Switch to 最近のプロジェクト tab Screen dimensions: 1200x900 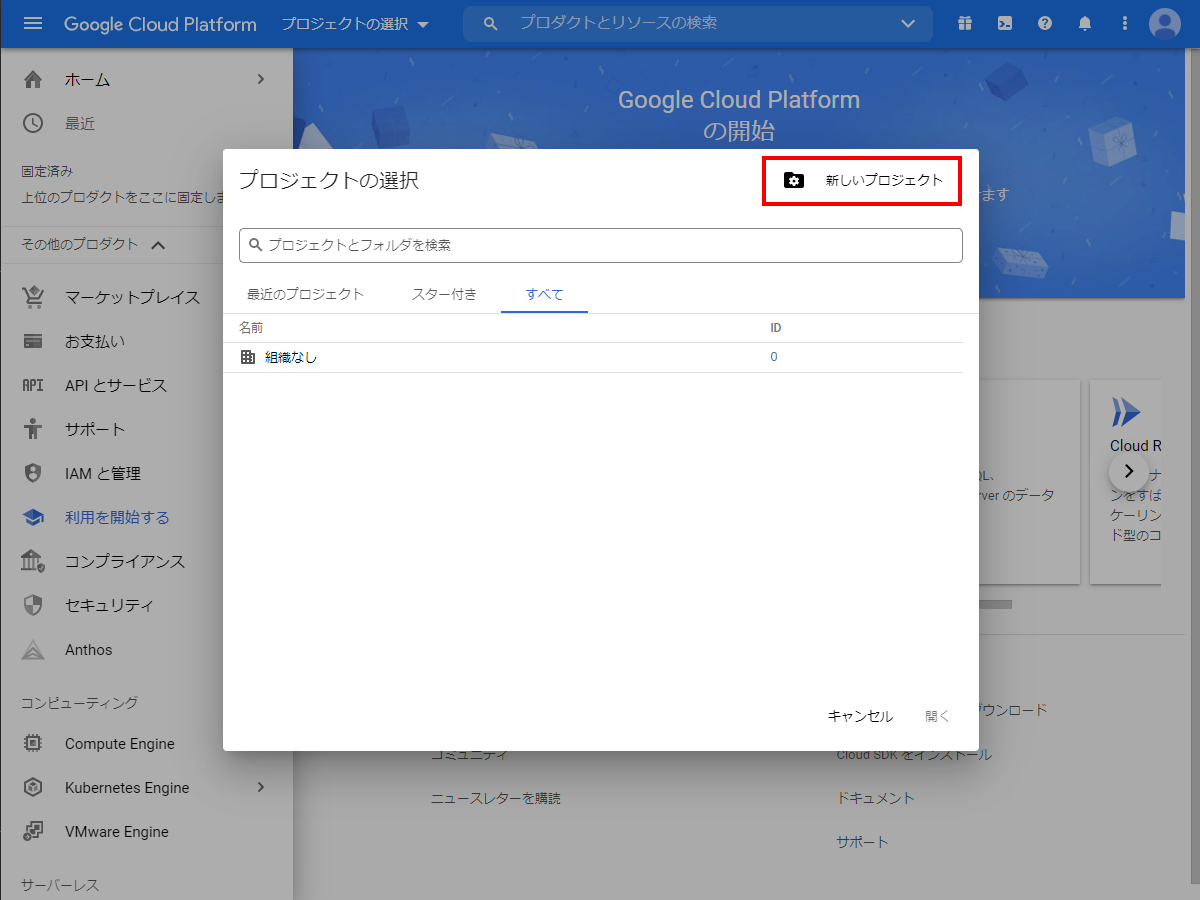pyautogui.click(x=306, y=294)
